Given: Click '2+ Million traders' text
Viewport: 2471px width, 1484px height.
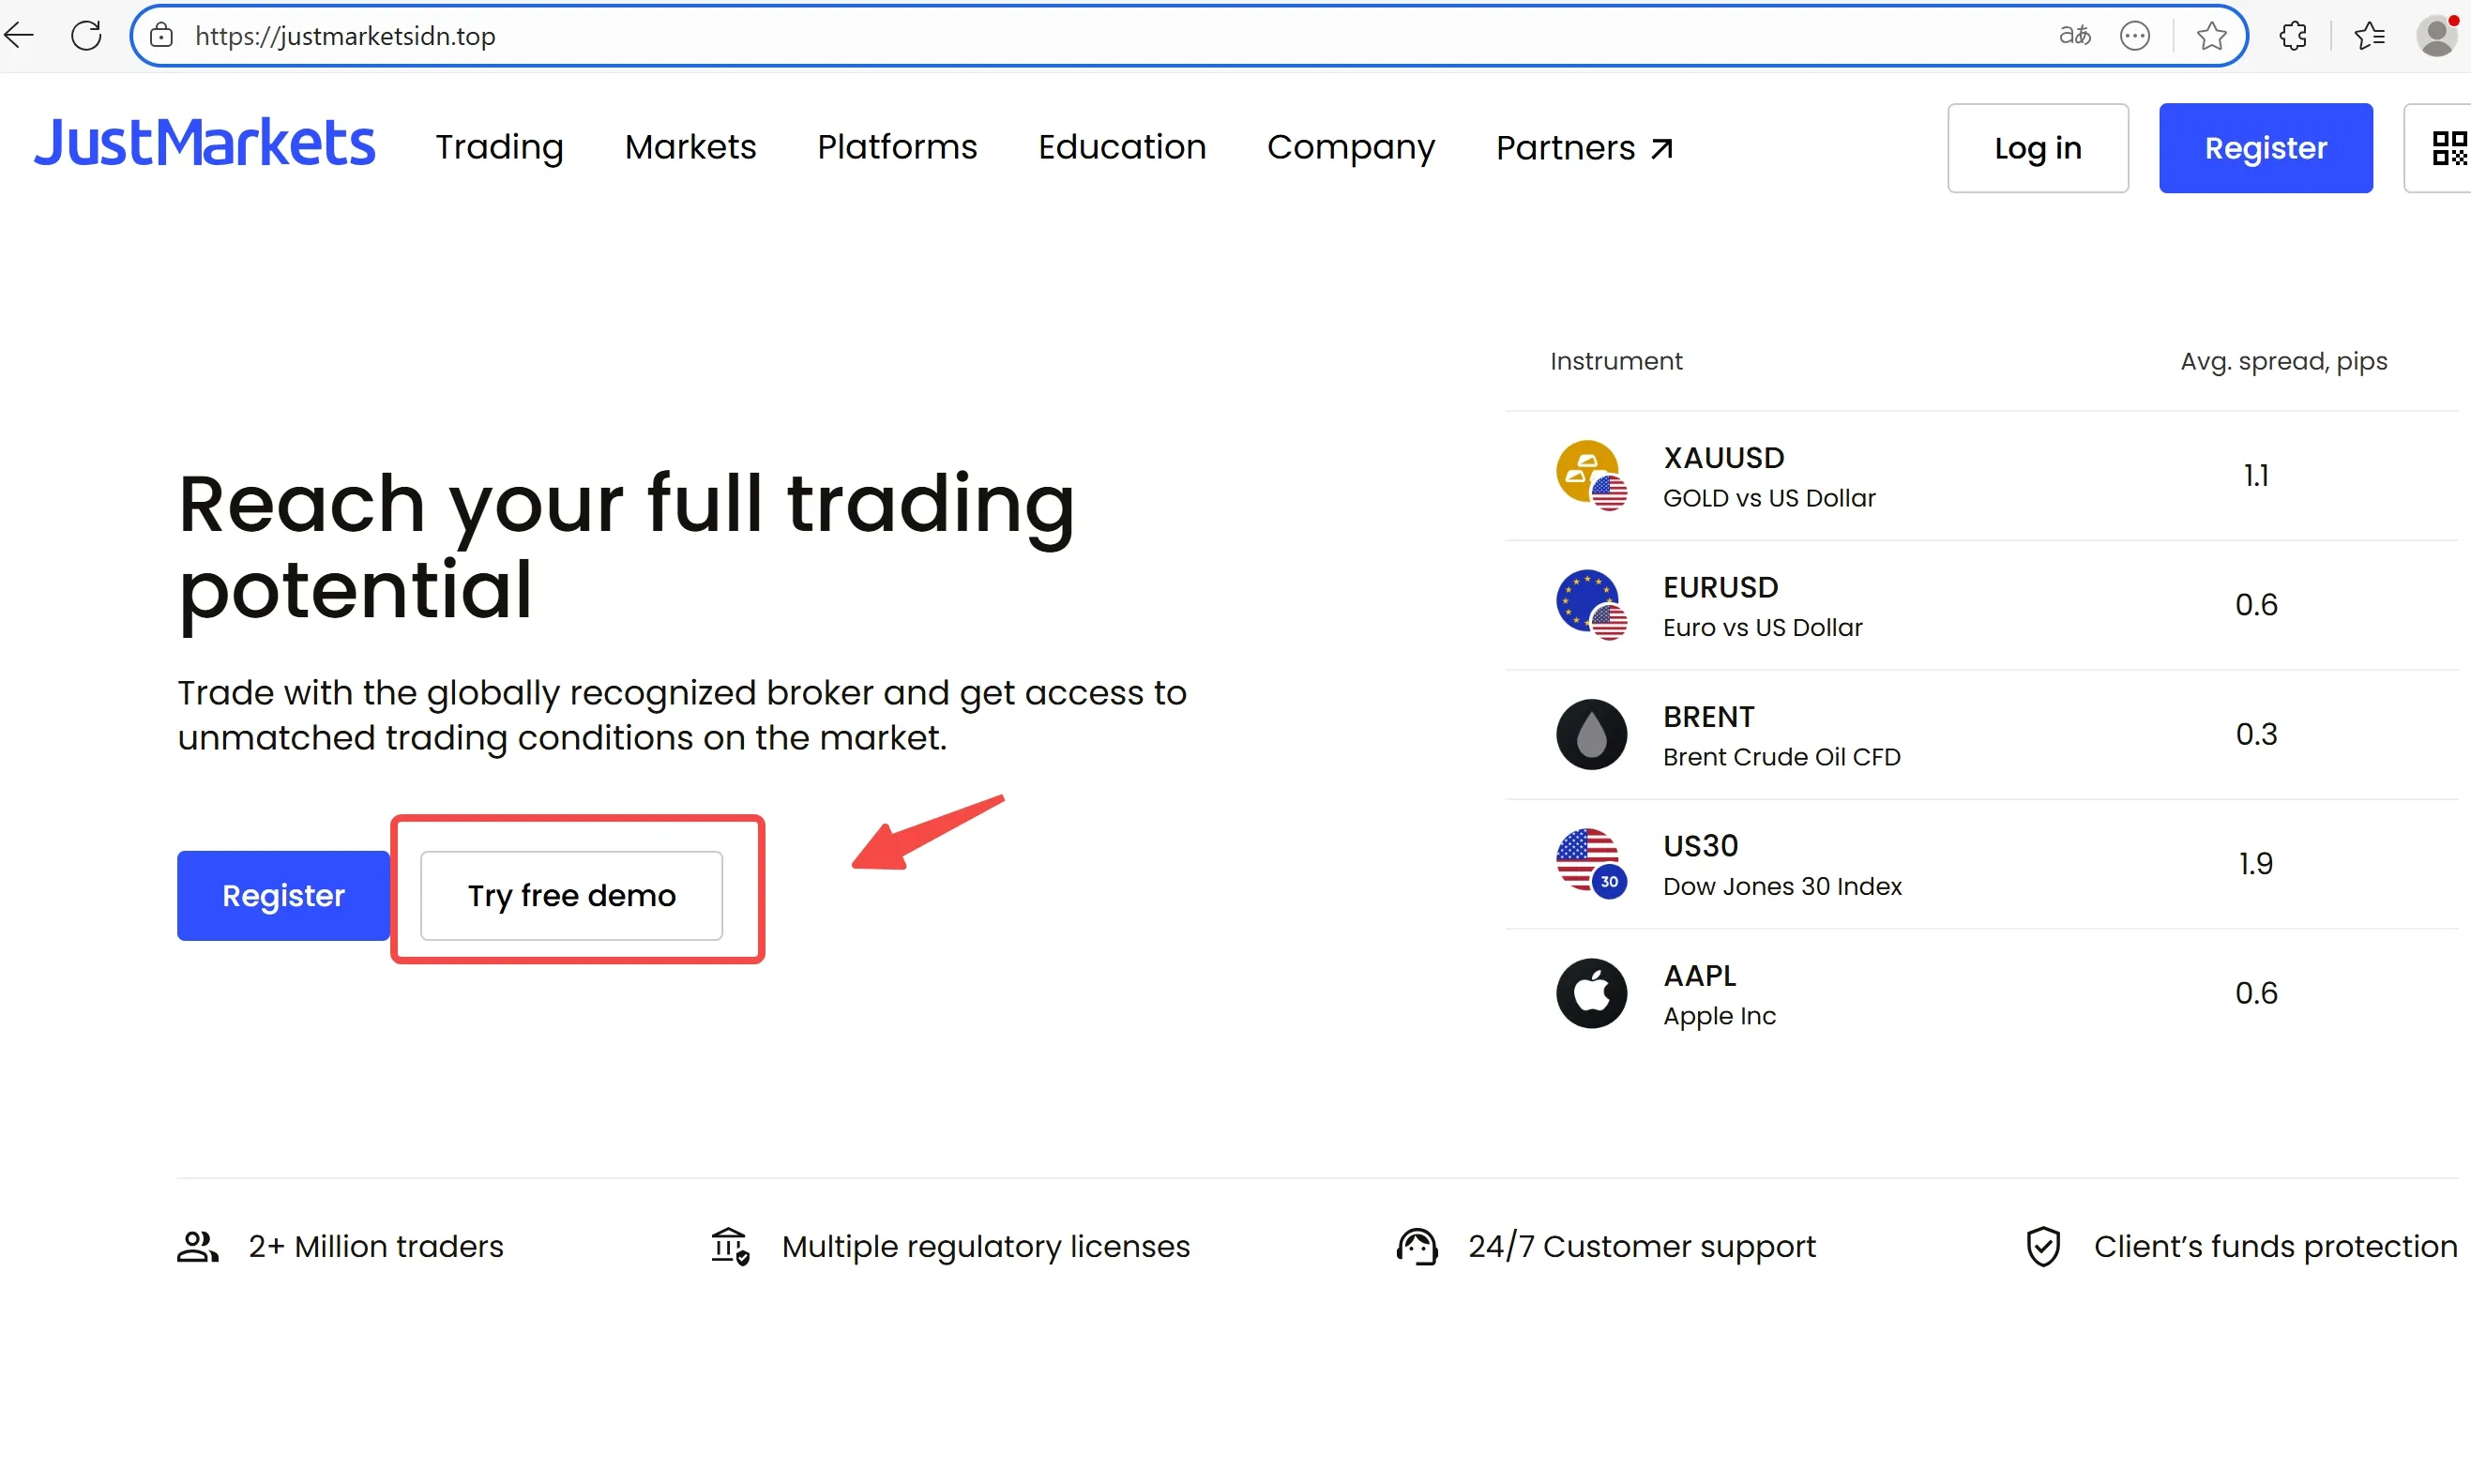Looking at the screenshot, I should [x=376, y=1246].
